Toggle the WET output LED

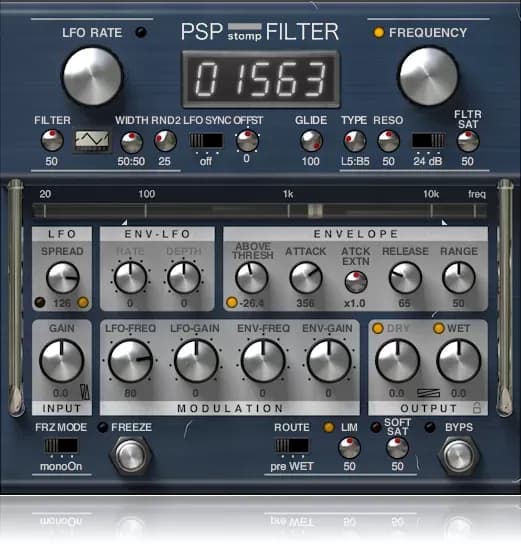click(439, 328)
